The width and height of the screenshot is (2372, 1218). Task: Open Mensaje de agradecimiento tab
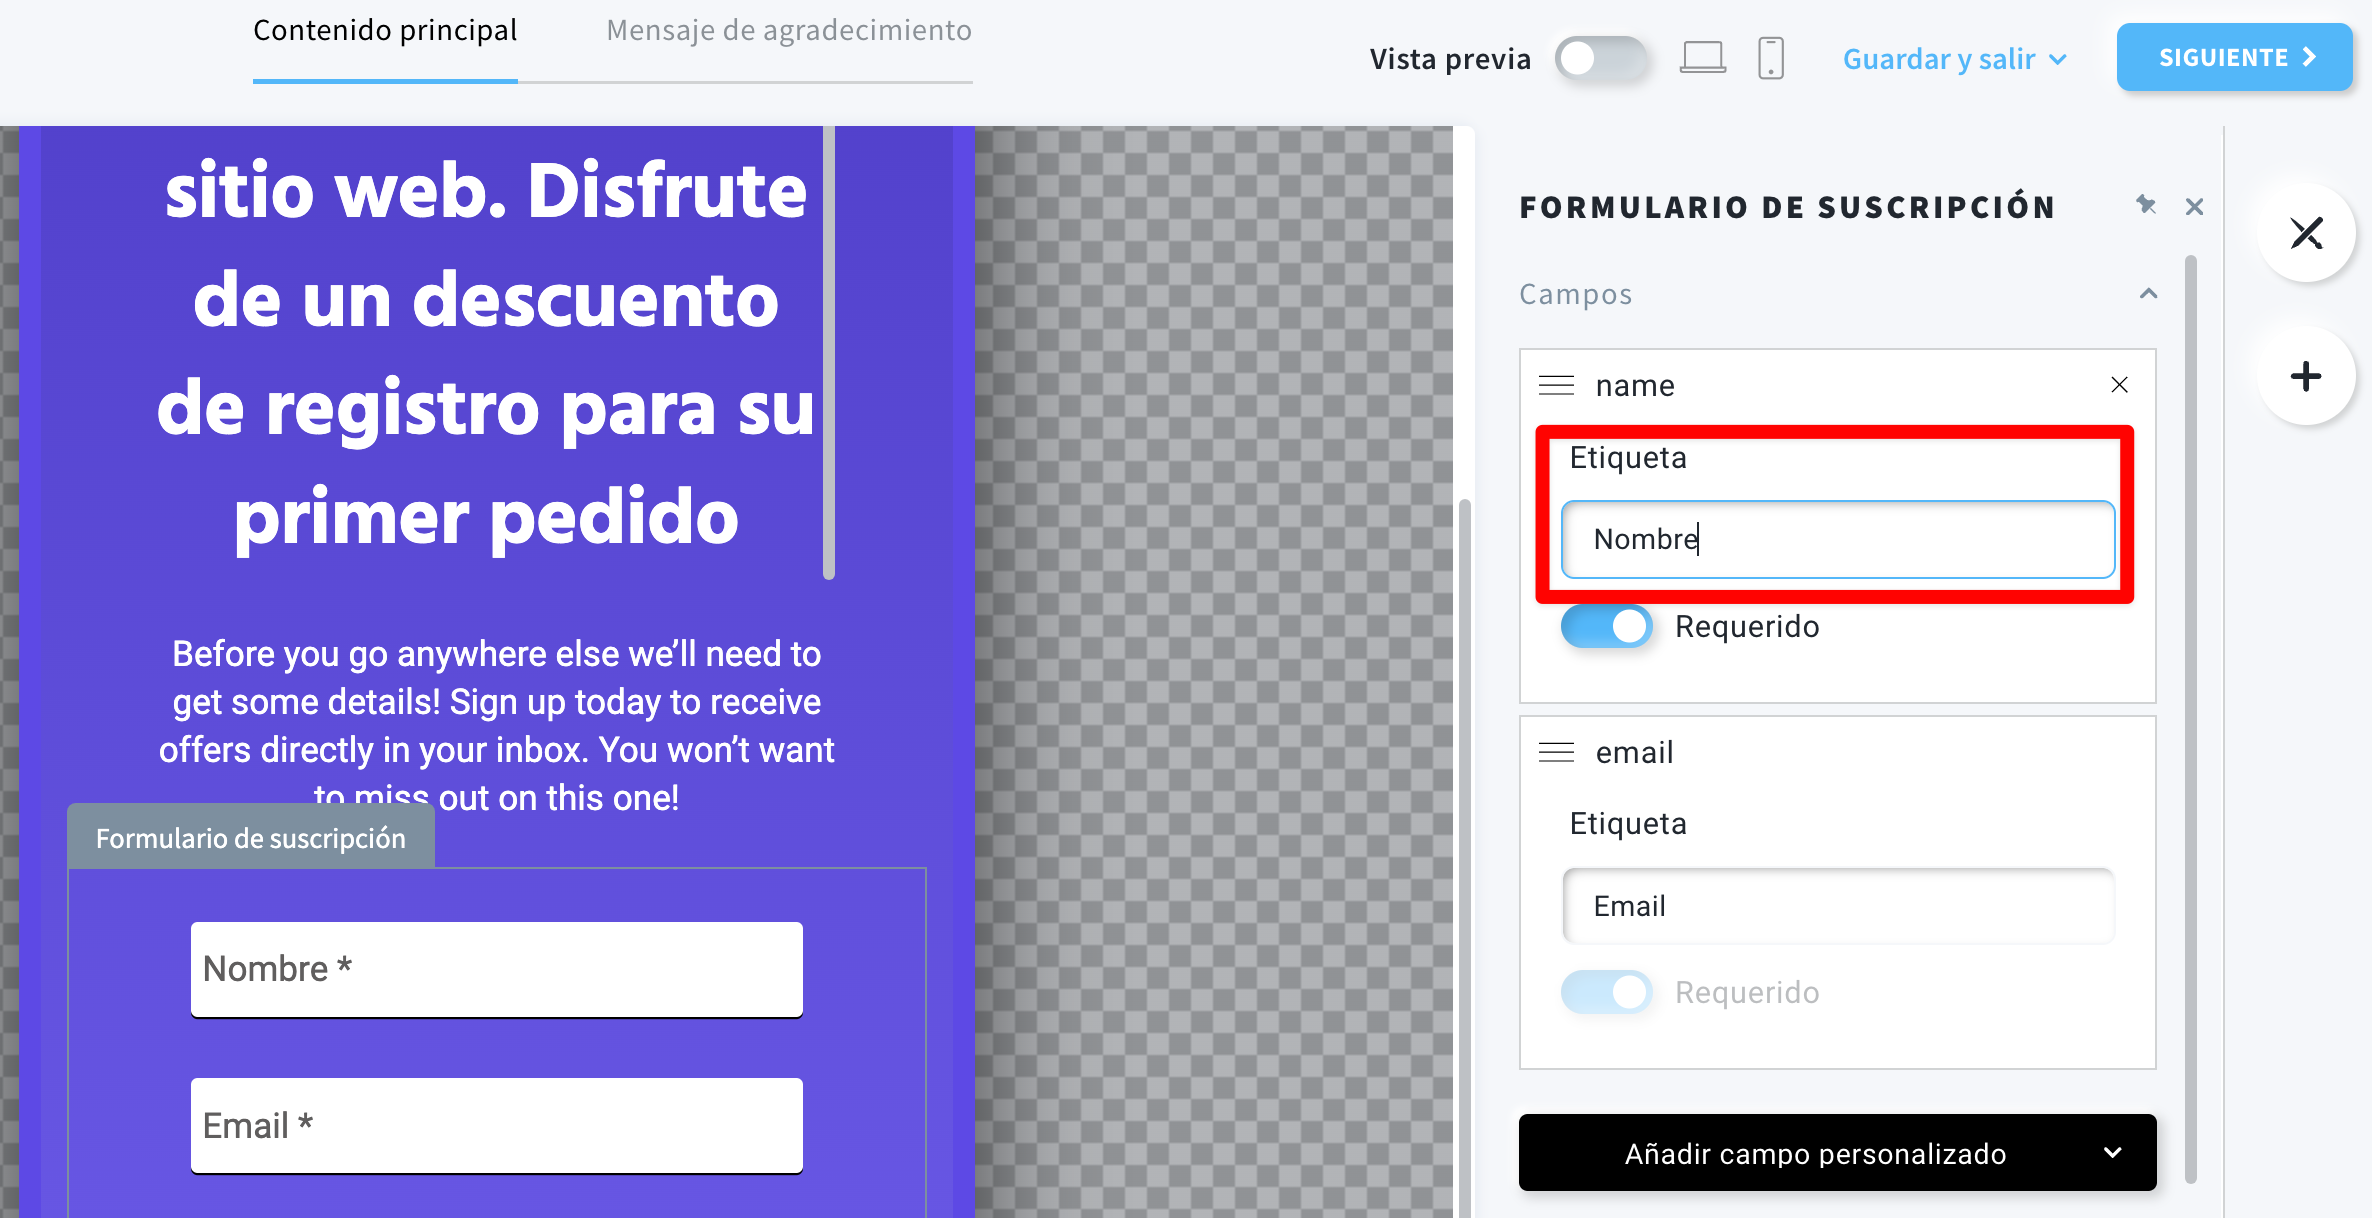pos(789,32)
